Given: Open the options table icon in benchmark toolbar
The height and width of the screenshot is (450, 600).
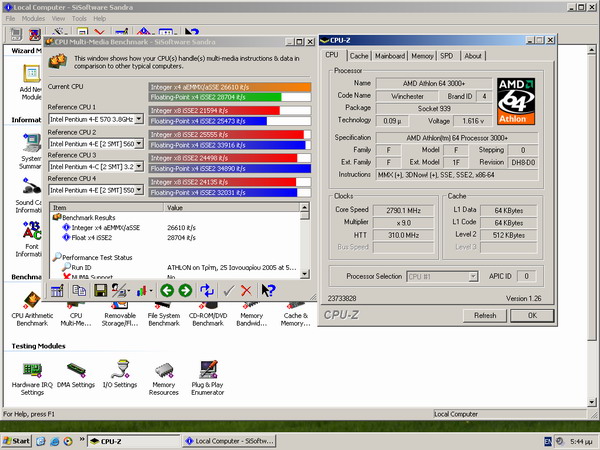Looking at the screenshot, I should [x=57, y=291].
